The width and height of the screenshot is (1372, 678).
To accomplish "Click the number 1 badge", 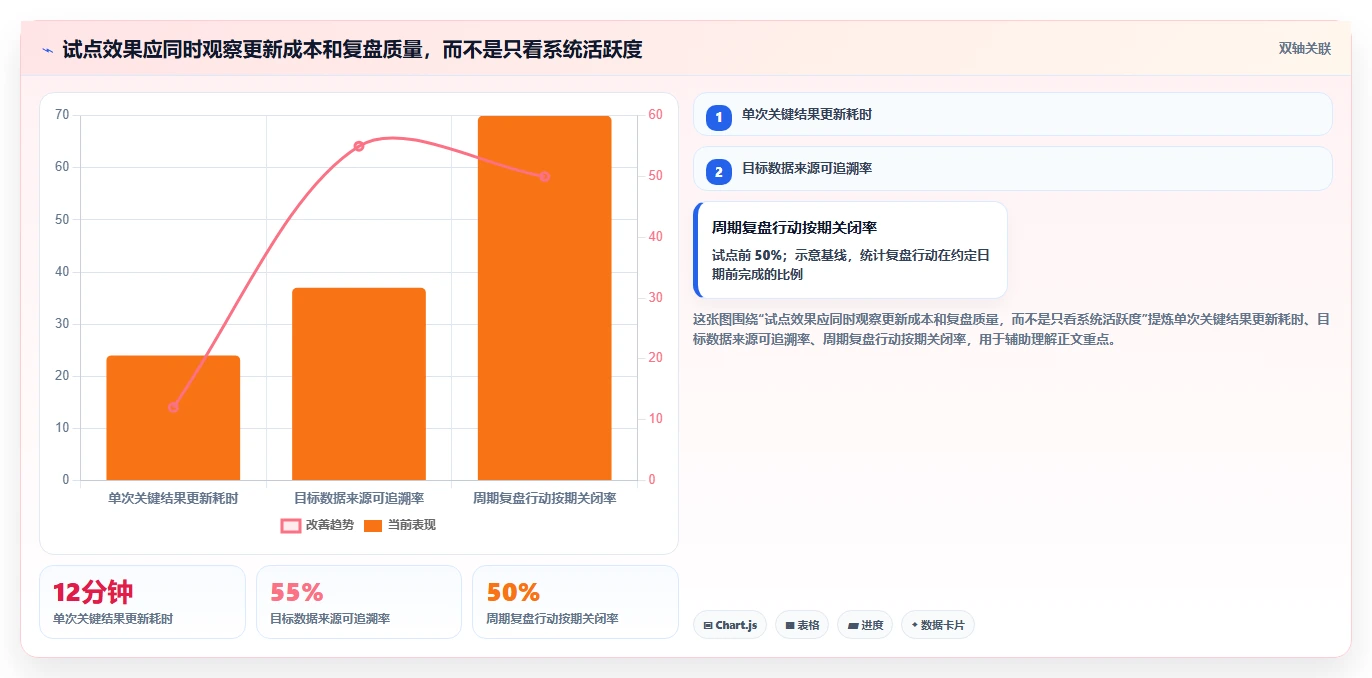I will [718, 118].
